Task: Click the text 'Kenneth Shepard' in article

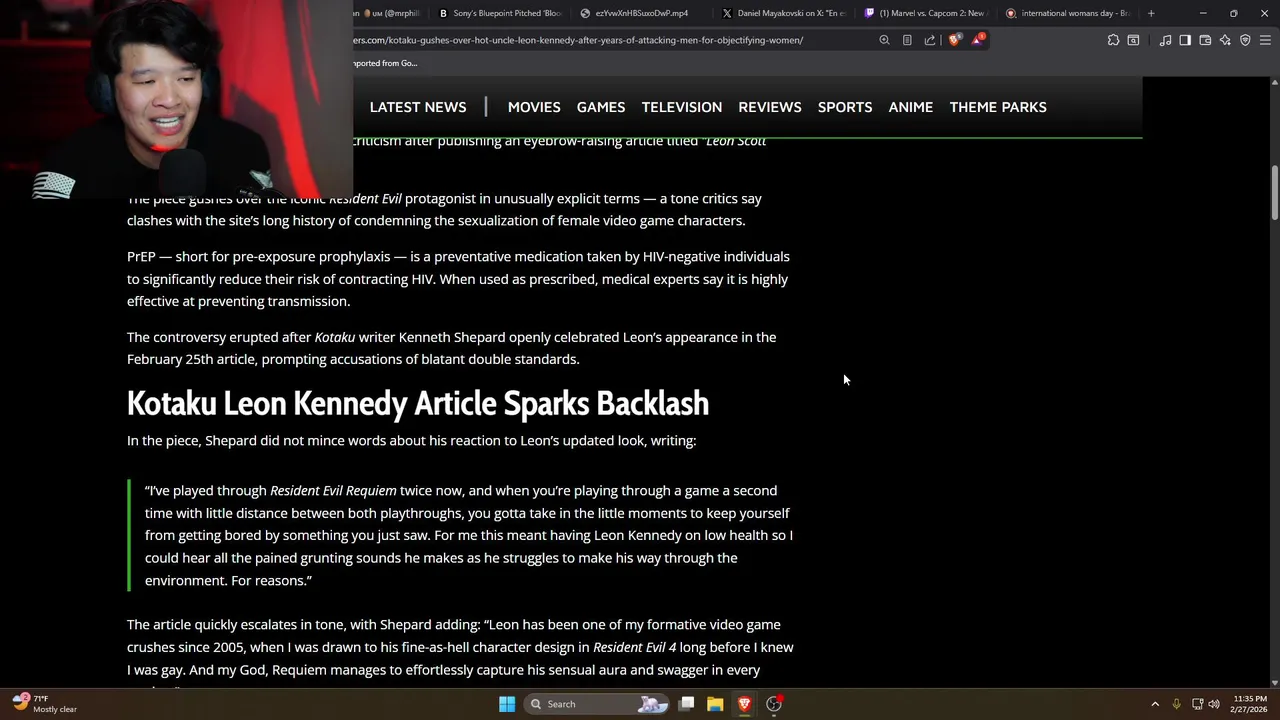Action: (x=452, y=337)
